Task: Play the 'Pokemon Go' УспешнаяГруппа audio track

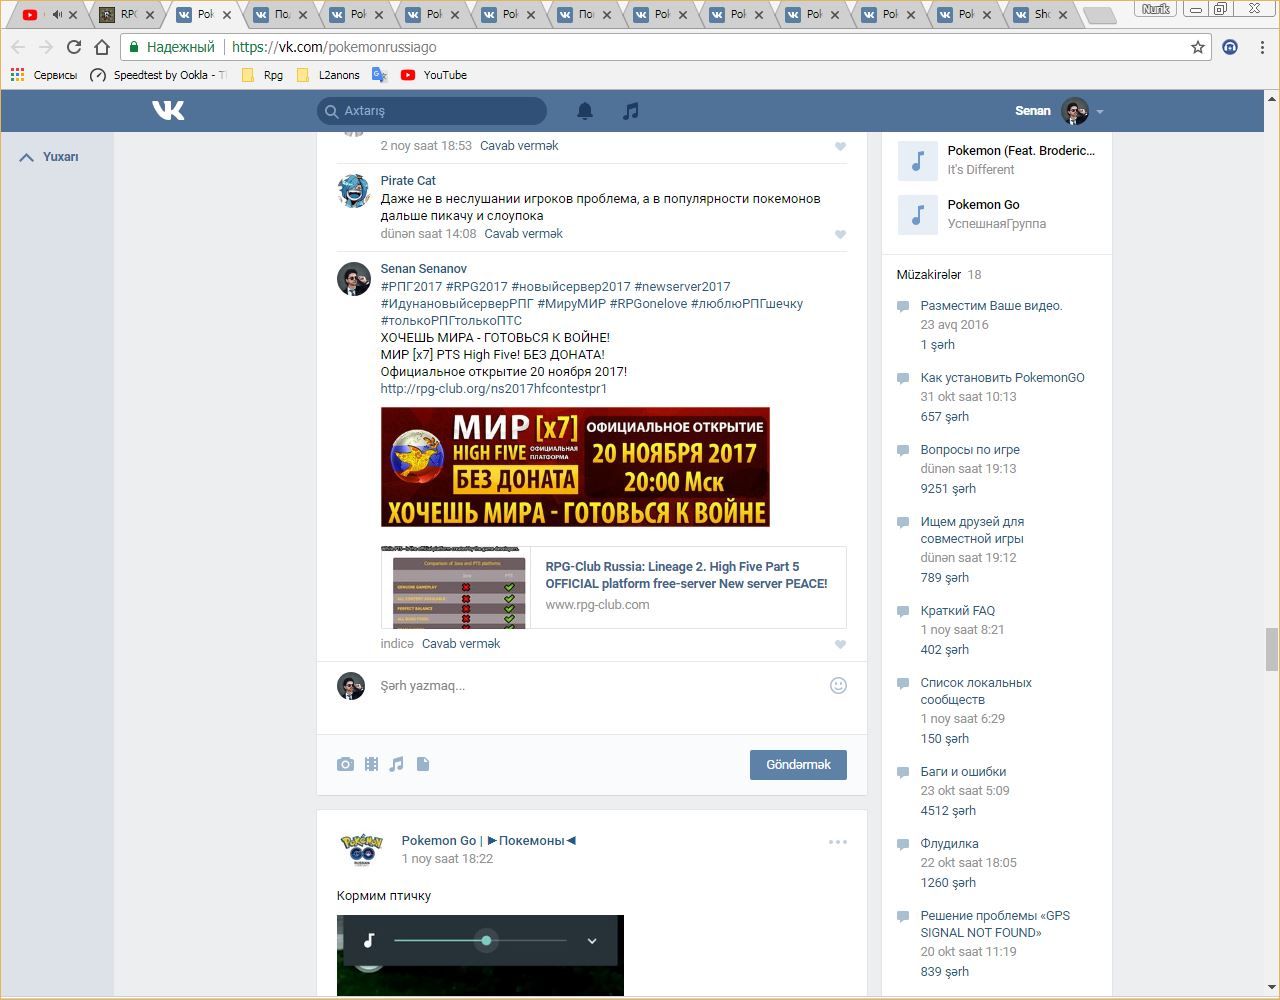Action: tap(917, 214)
